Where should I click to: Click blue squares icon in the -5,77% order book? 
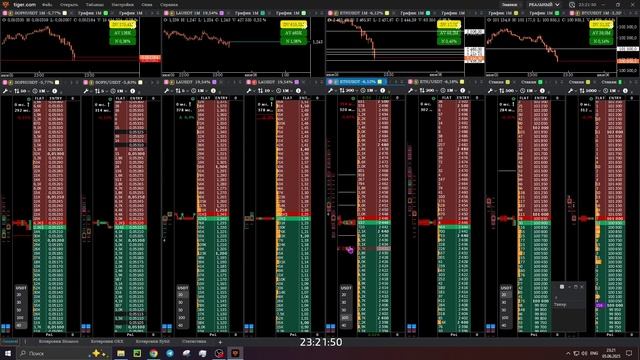[5, 327]
